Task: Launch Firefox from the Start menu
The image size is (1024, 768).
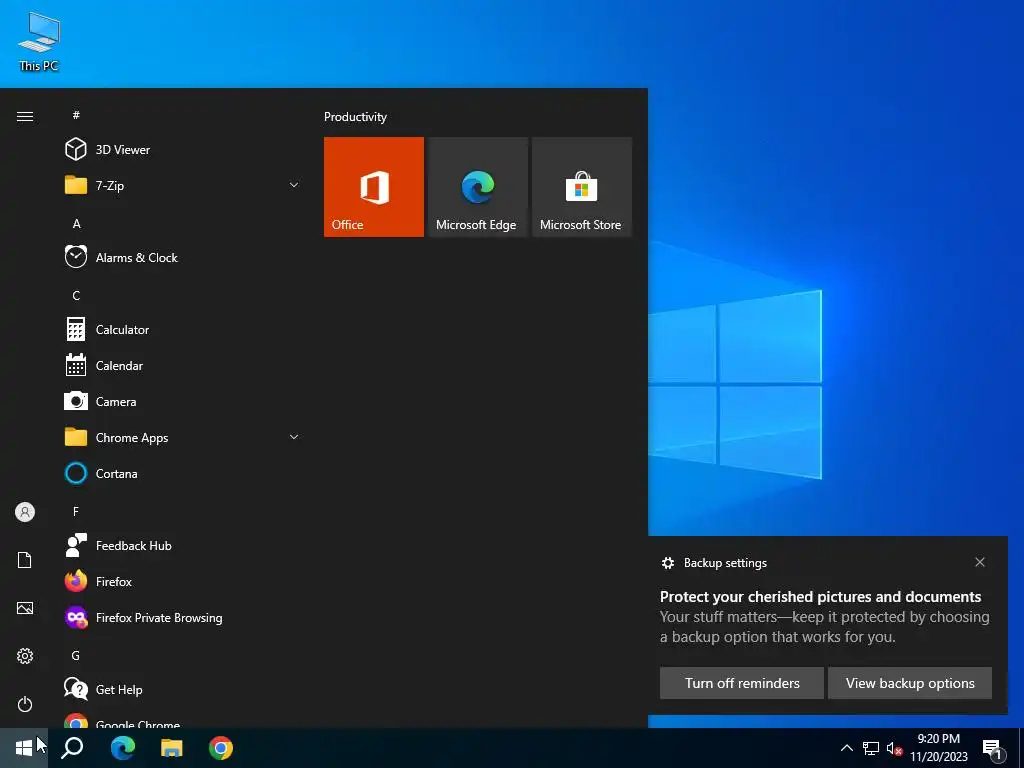Action: click(183, 581)
